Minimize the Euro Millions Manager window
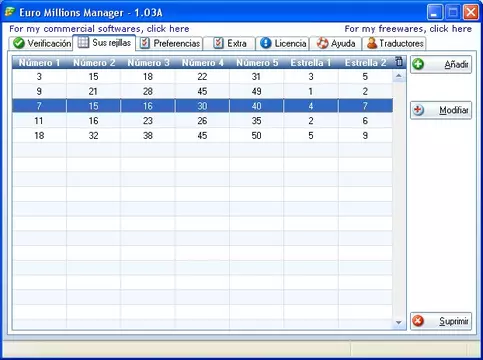 [x=435, y=12]
